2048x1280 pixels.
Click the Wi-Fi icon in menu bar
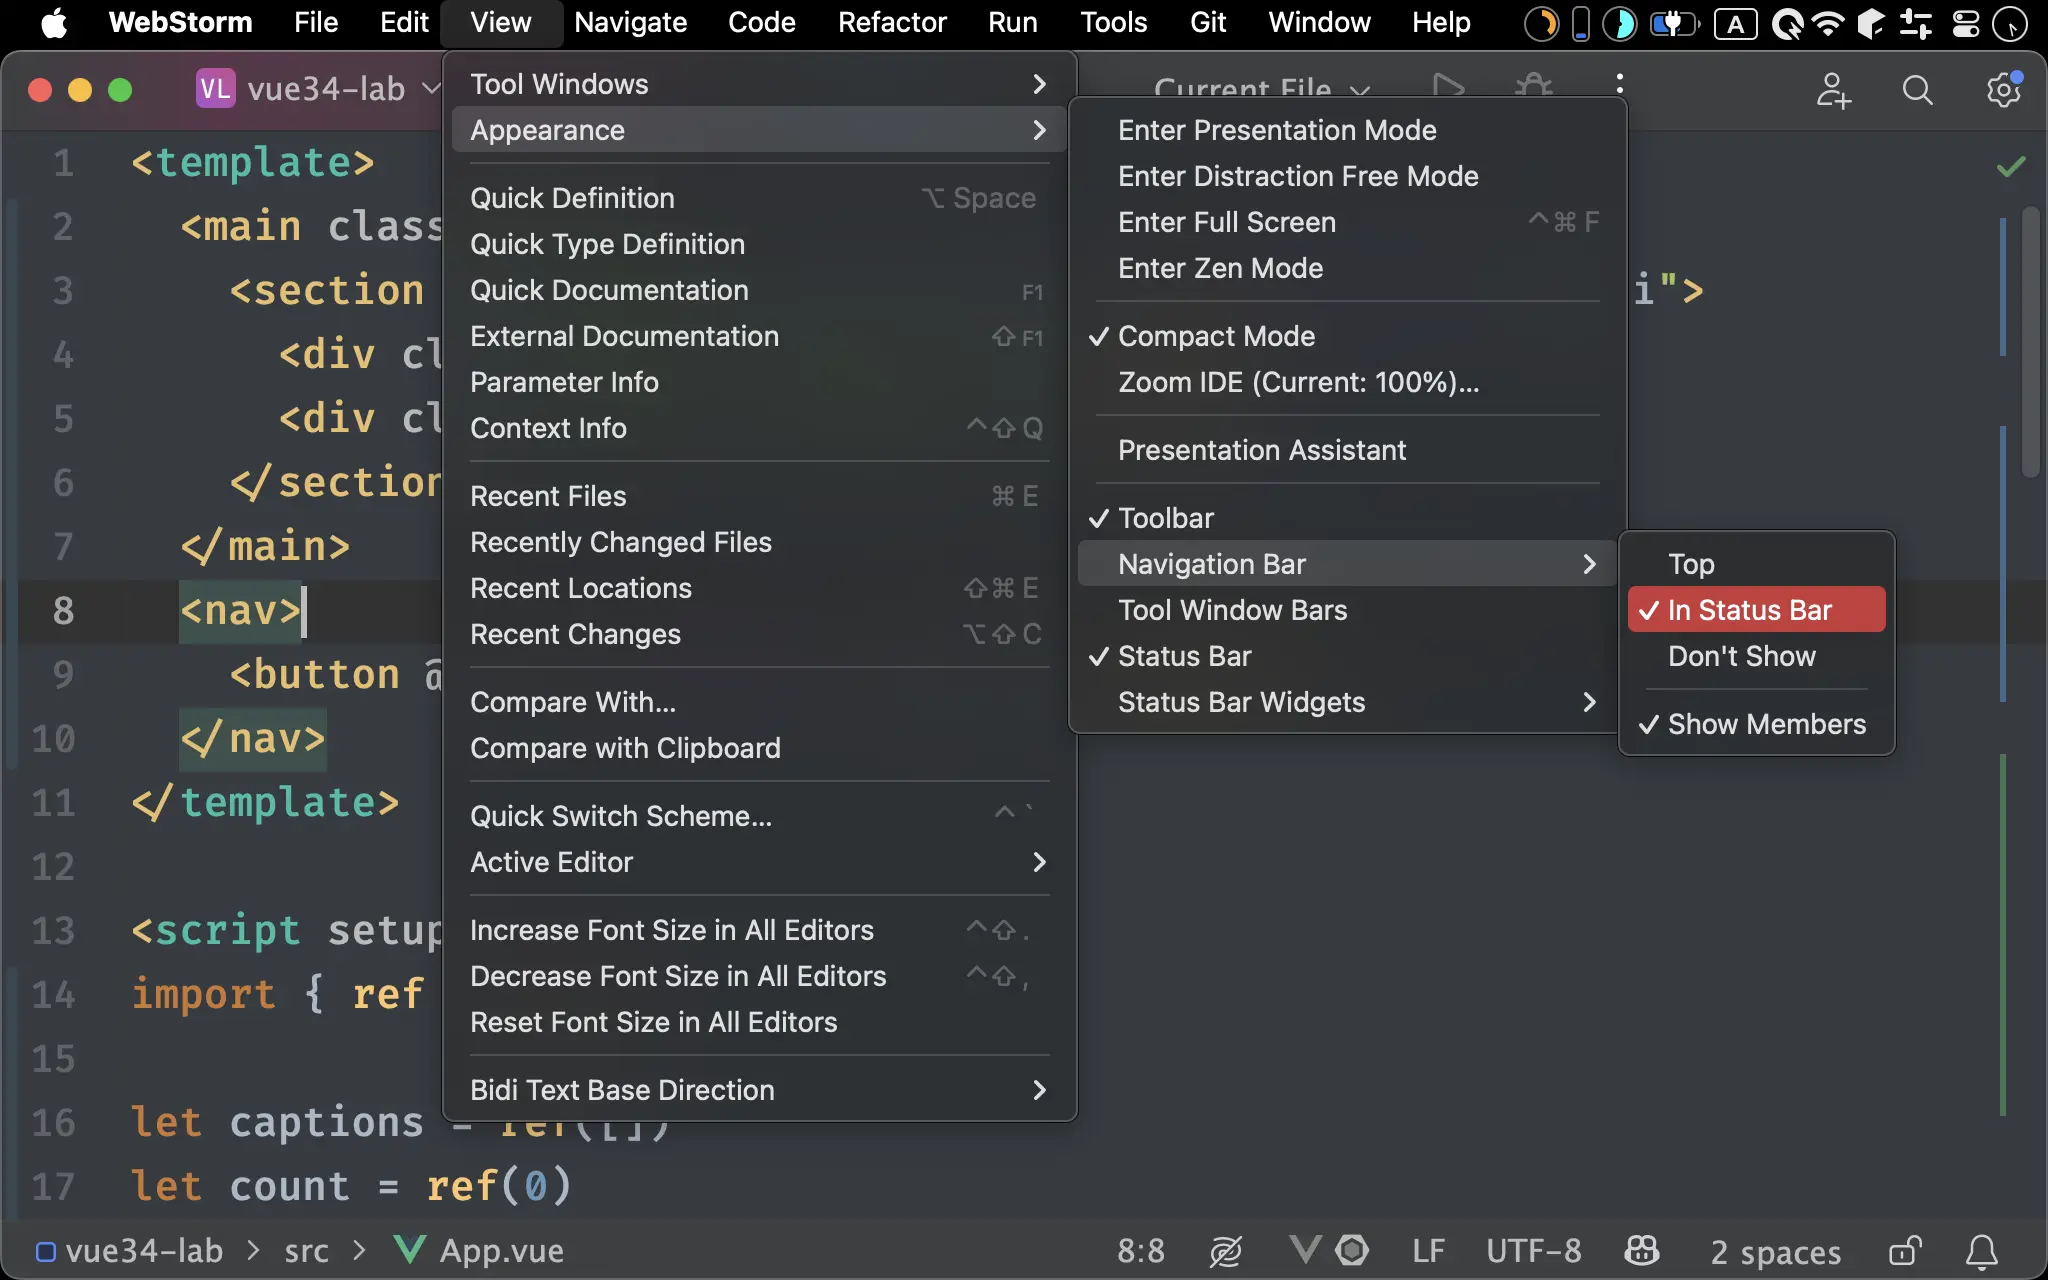click(x=1828, y=23)
